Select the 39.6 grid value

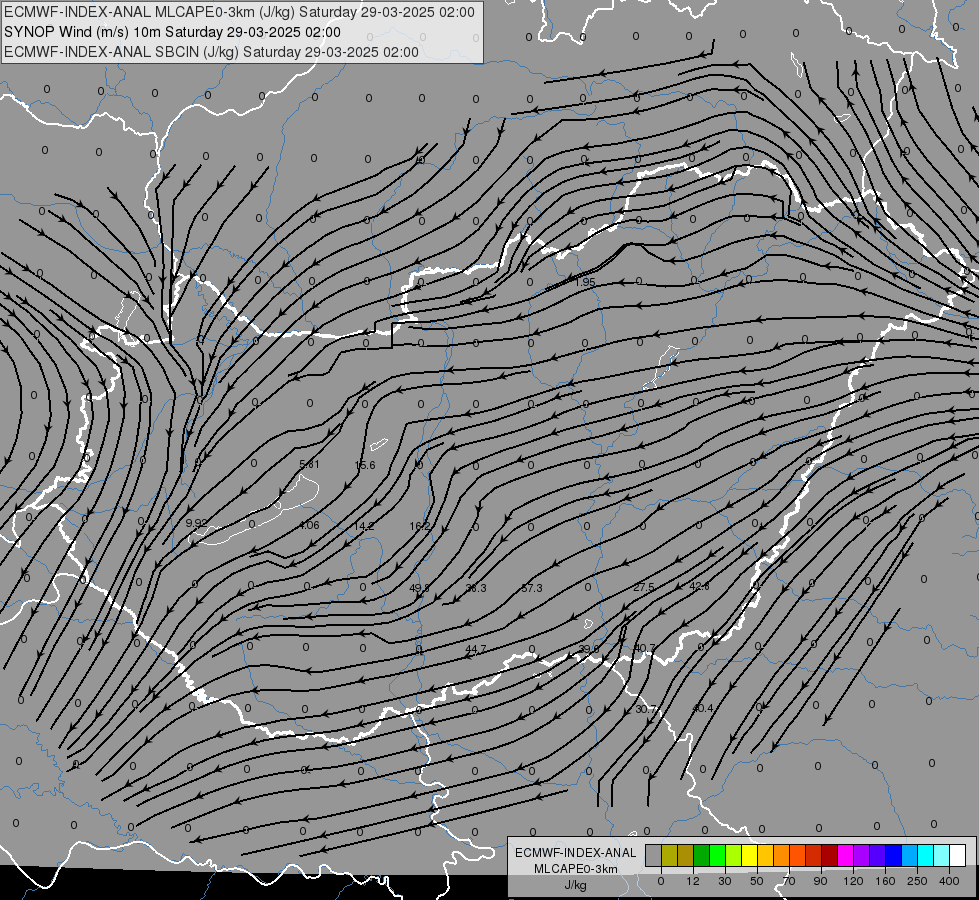click(589, 649)
